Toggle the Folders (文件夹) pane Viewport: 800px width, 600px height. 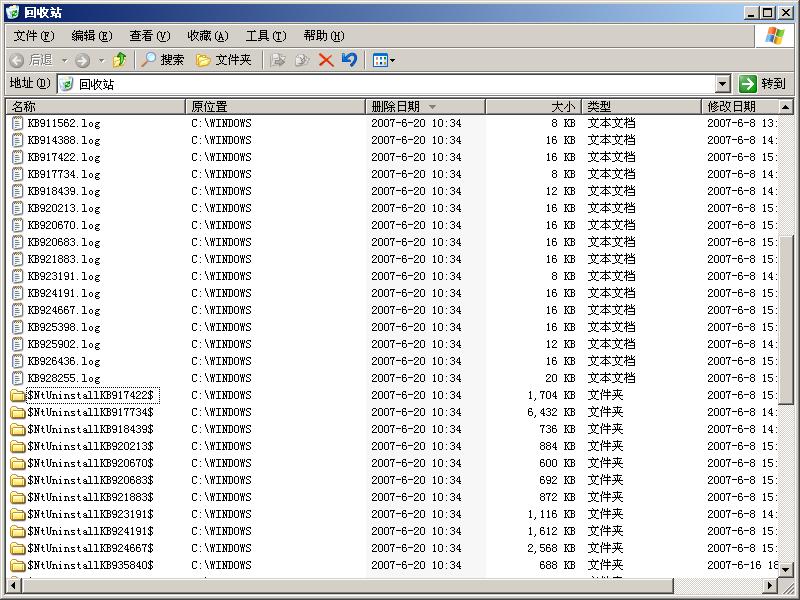point(224,60)
